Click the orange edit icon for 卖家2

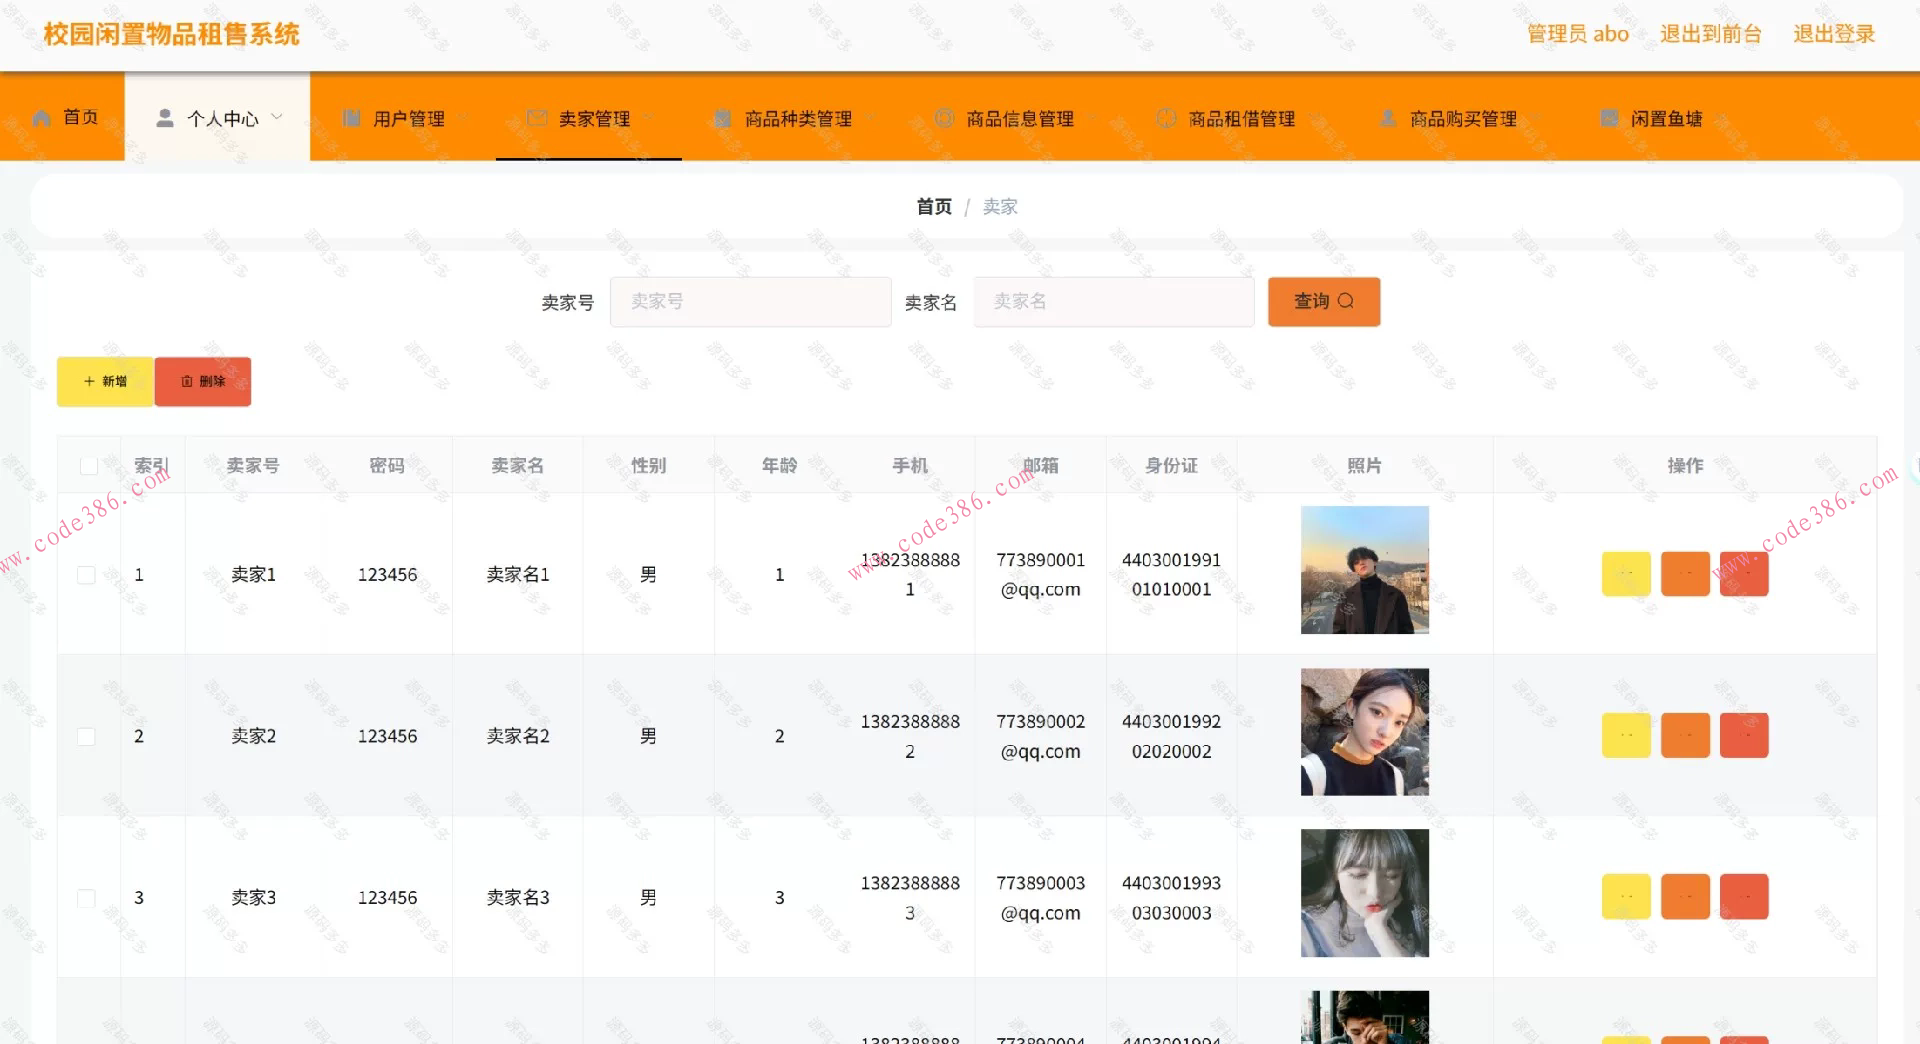[x=1684, y=735]
